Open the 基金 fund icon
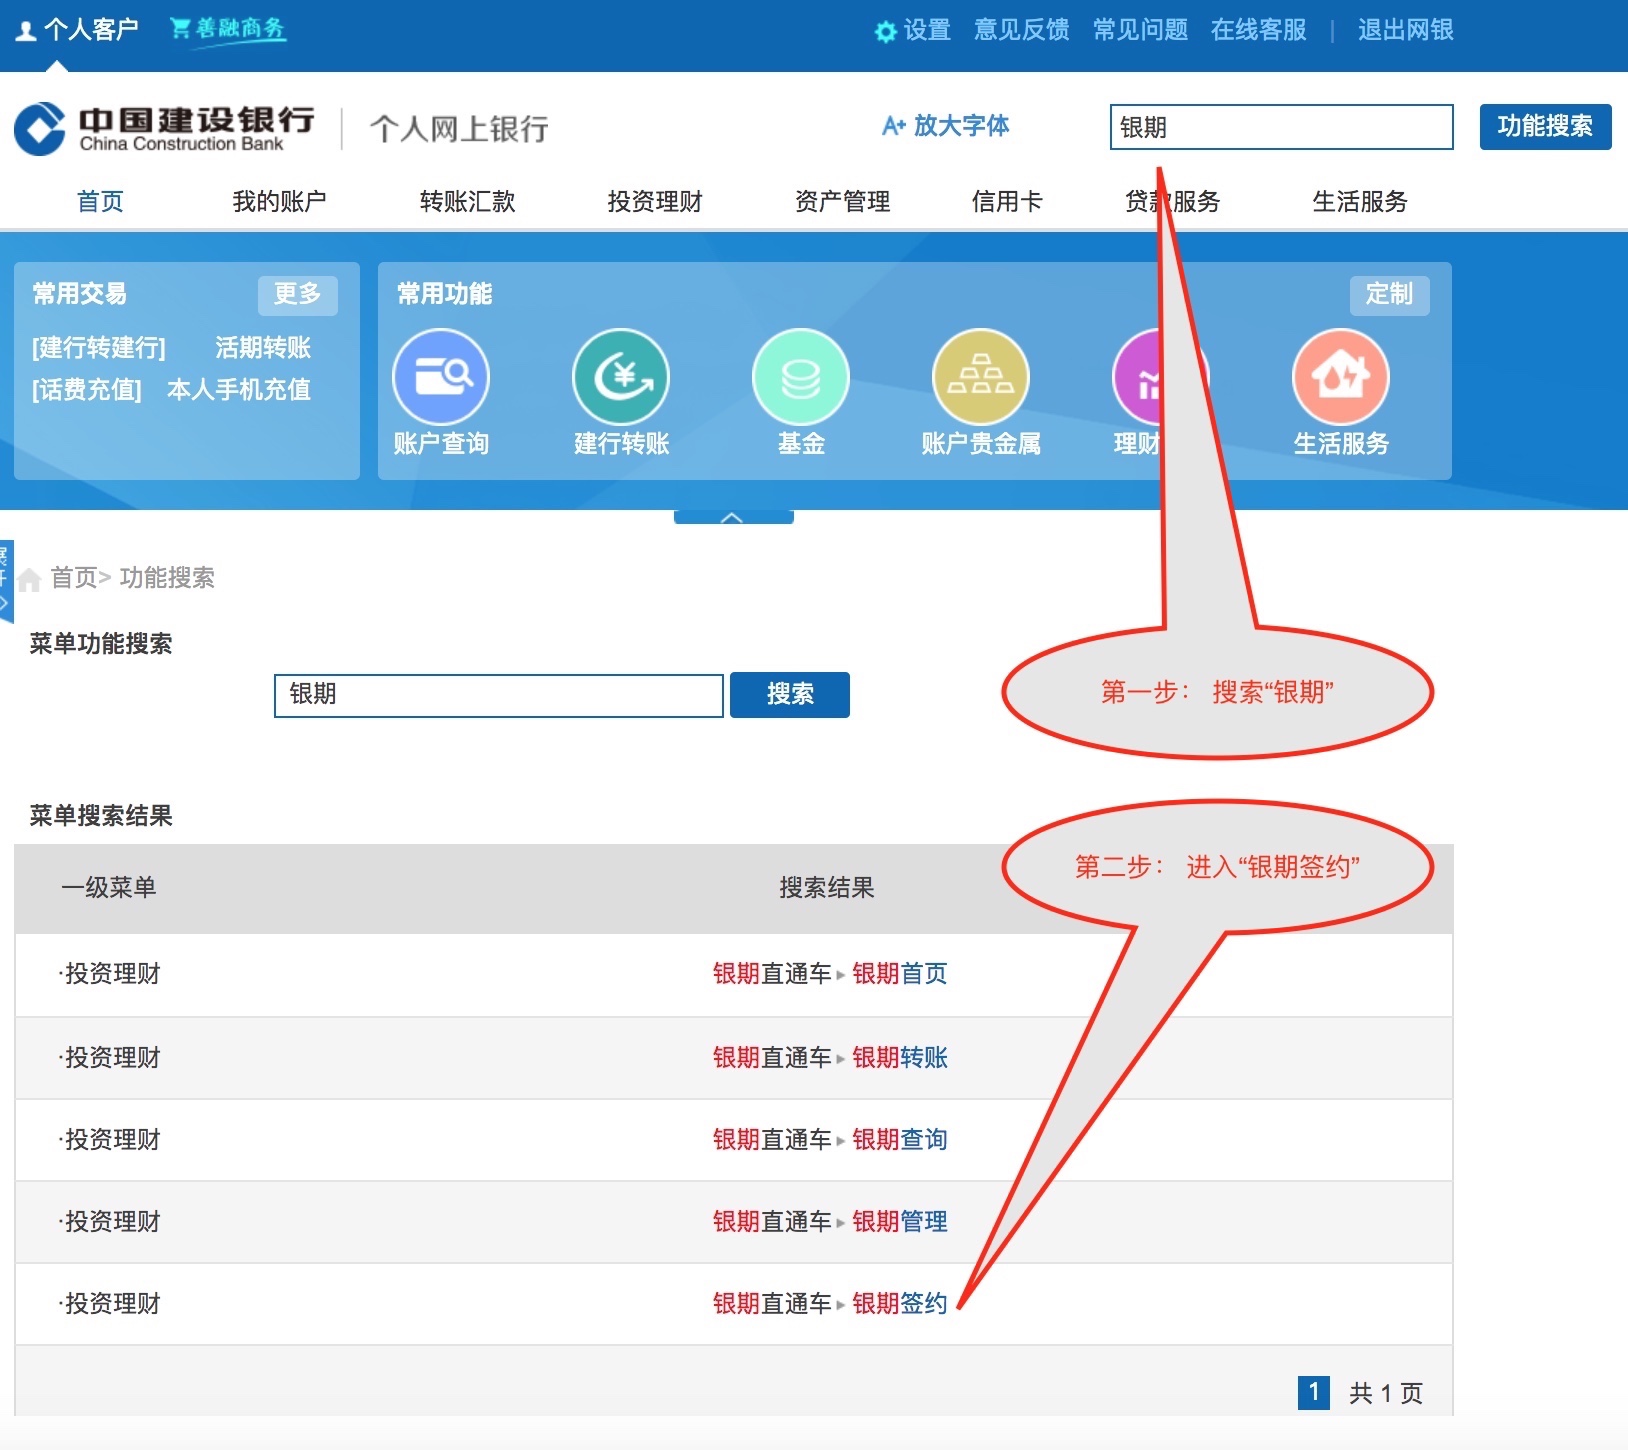This screenshot has width=1628, height=1450. tap(801, 377)
